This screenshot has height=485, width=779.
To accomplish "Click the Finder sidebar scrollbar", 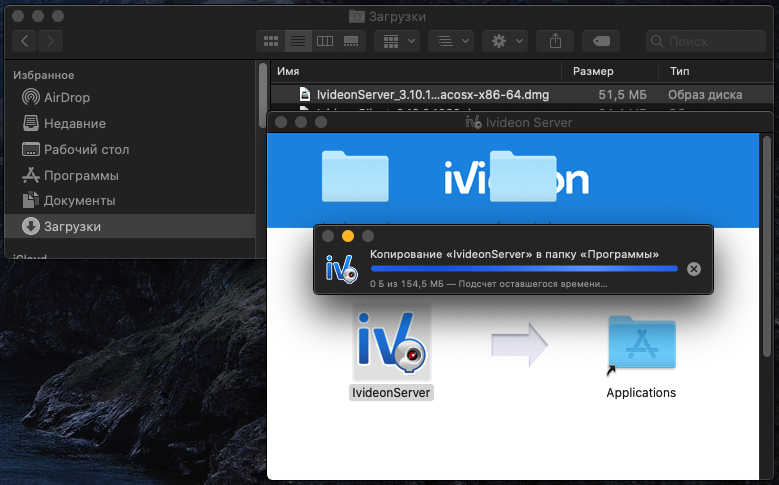I will point(262,95).
